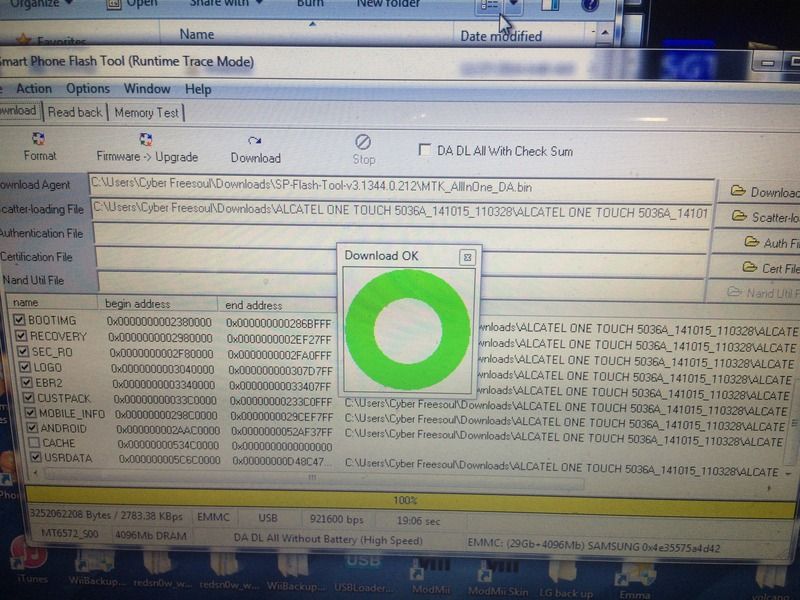Open the Help menu
This screenshot has width=800, height=600.
[198, 89]
